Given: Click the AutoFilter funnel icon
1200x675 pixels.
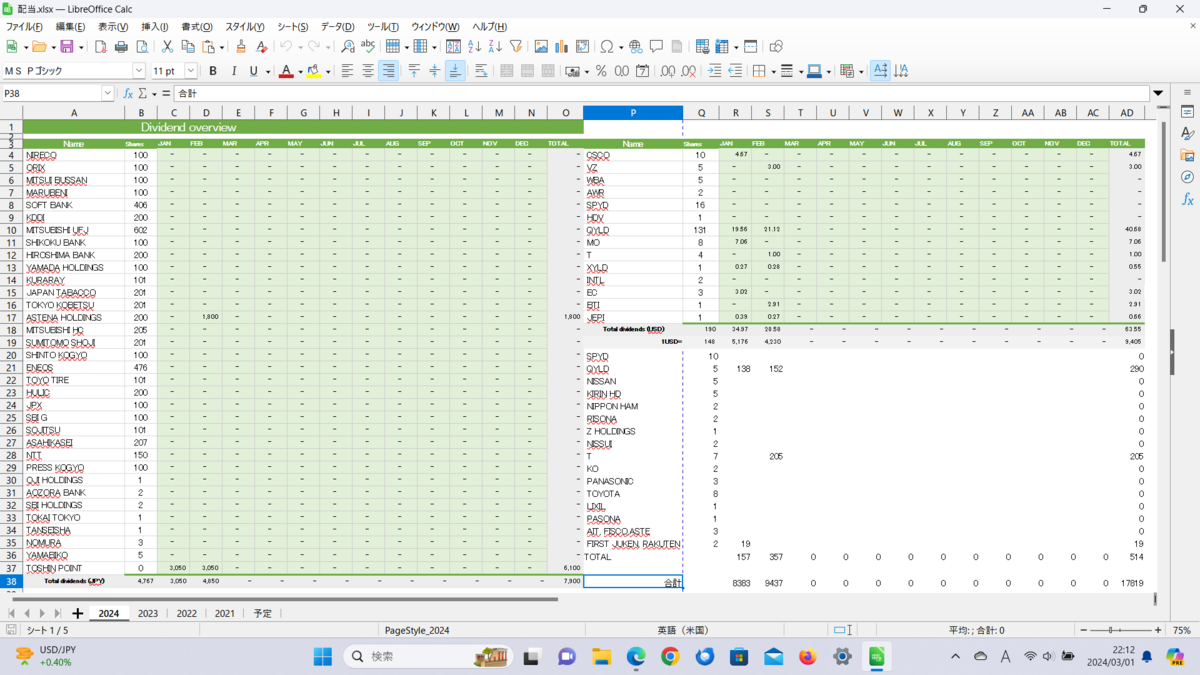Looking at the screenshot, I should (x=516, y=46).
